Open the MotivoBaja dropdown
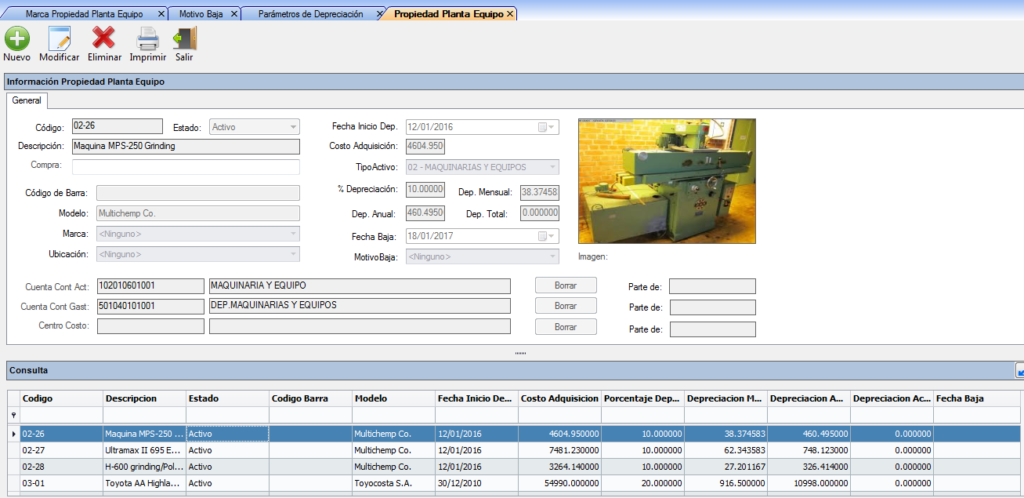Image resolution: width=1024 pixels, height=498 pixels. [552, 257]
